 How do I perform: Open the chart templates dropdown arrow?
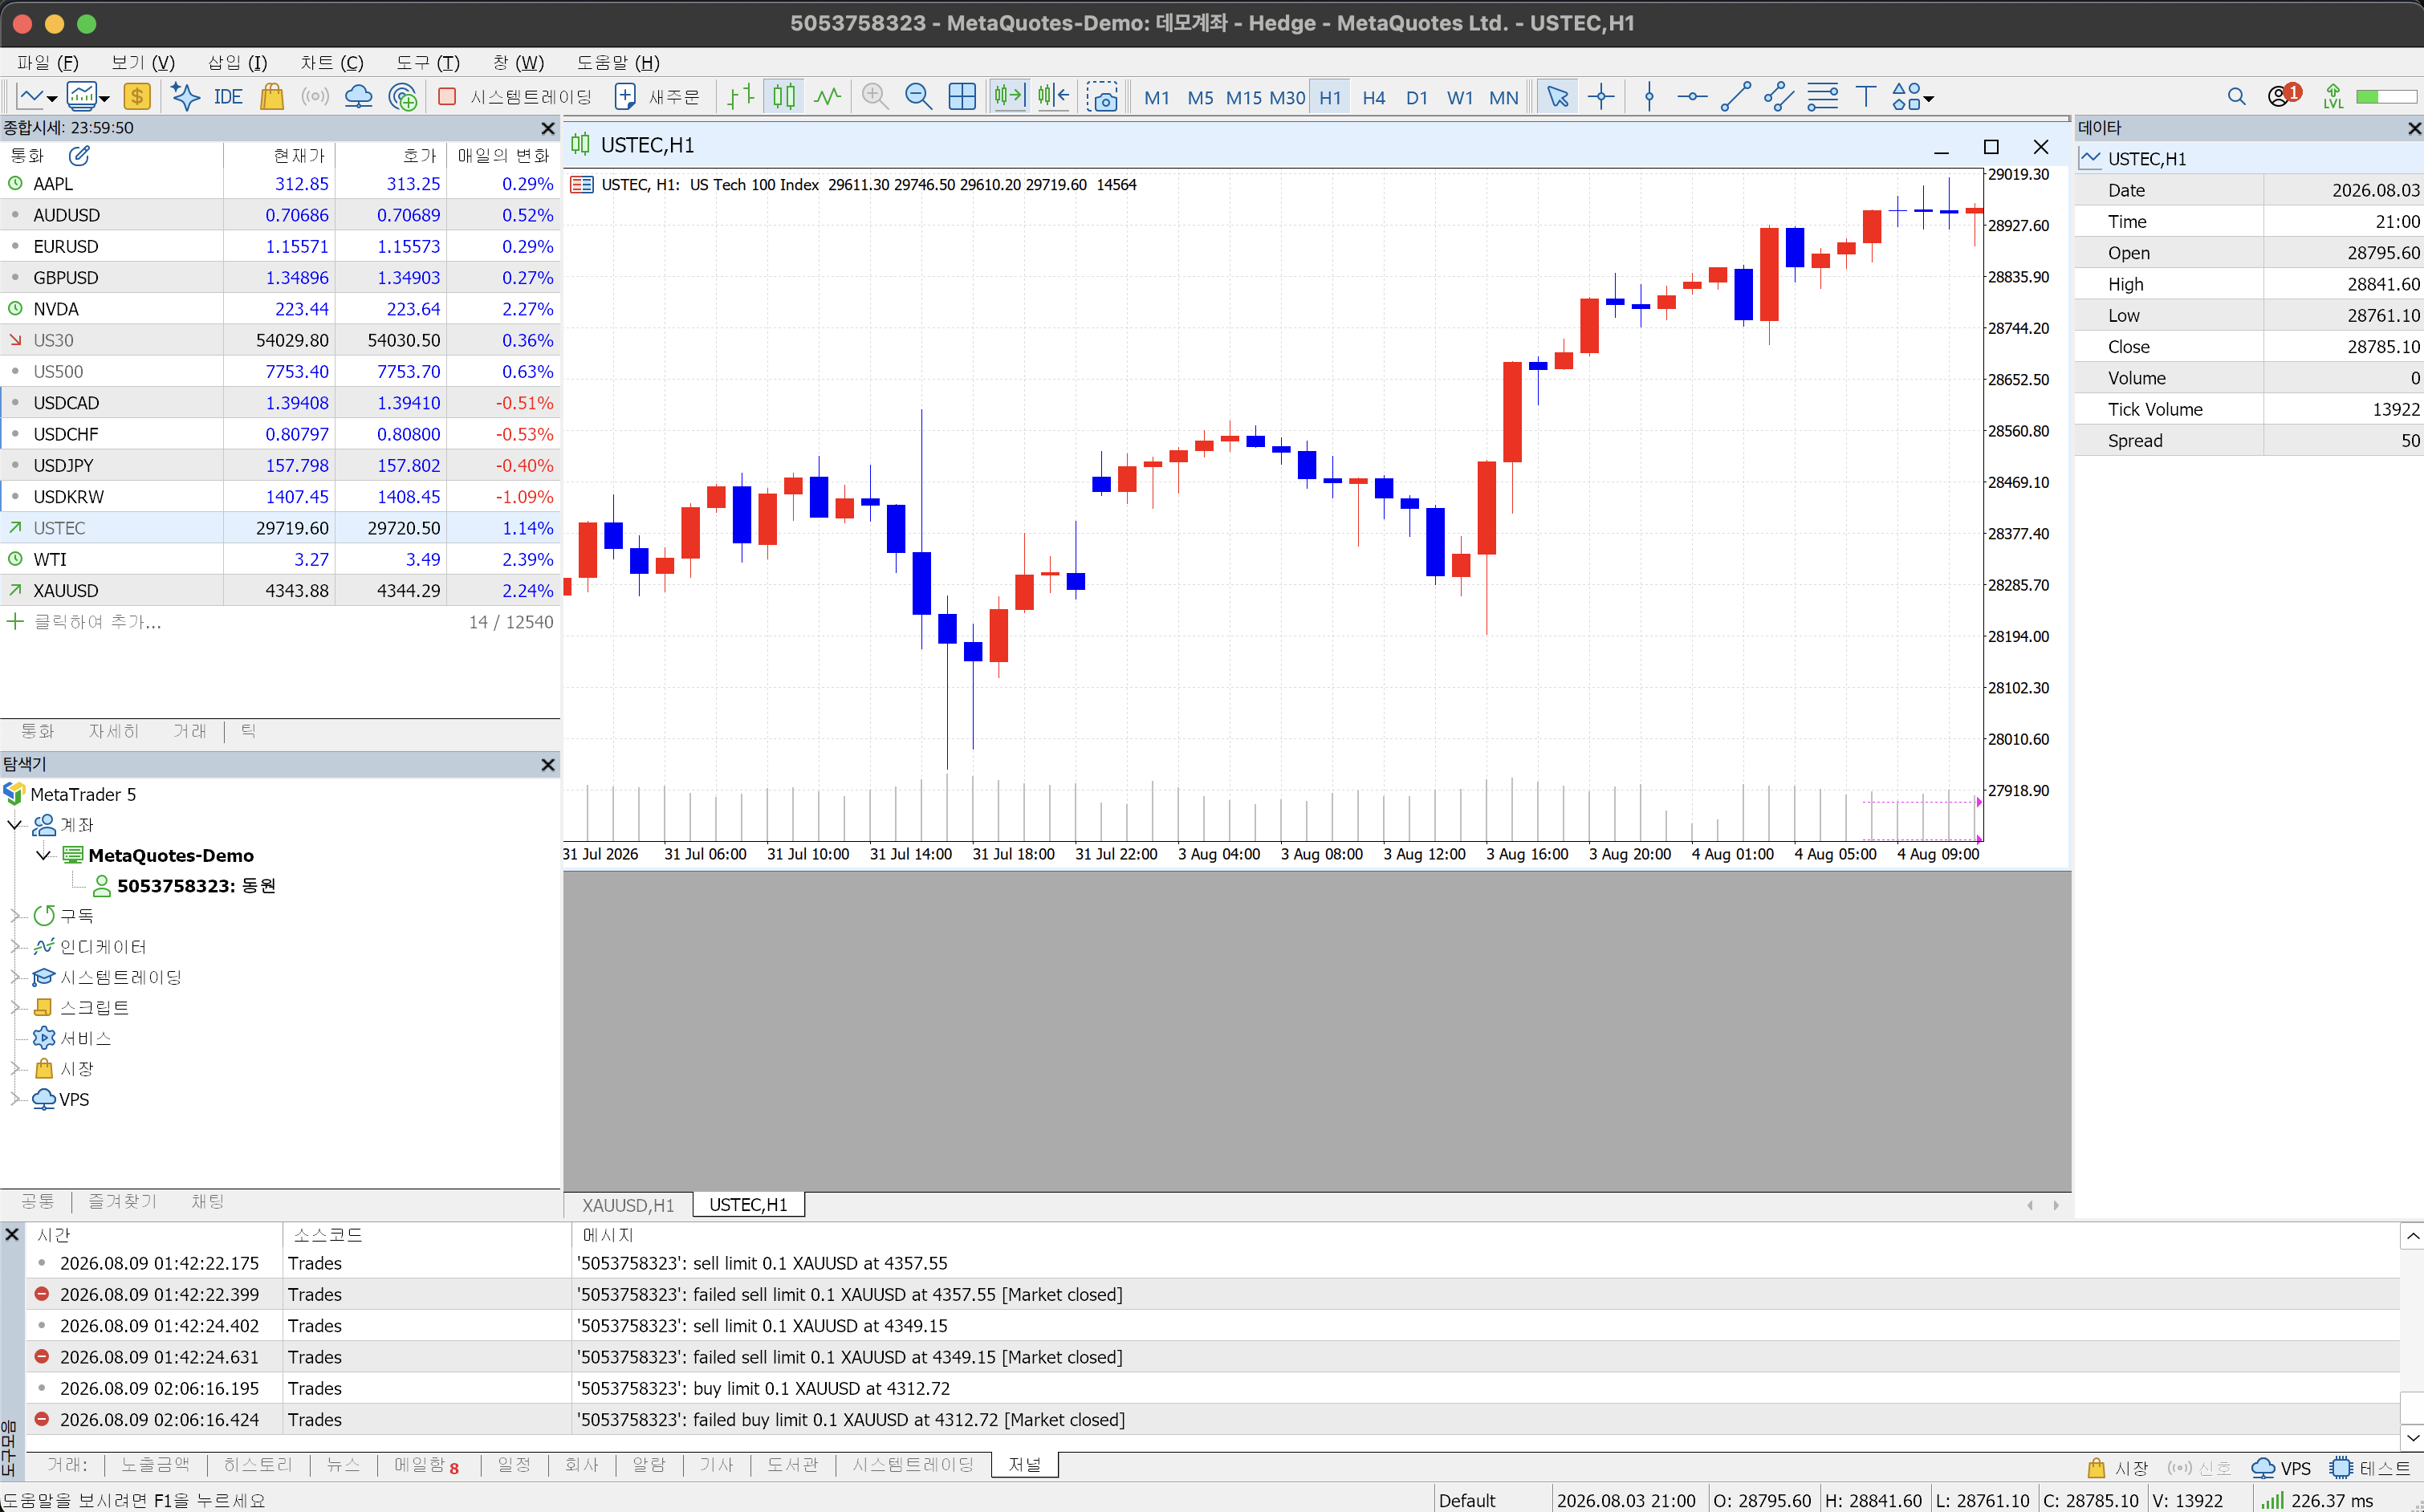(x=103, y=98)
